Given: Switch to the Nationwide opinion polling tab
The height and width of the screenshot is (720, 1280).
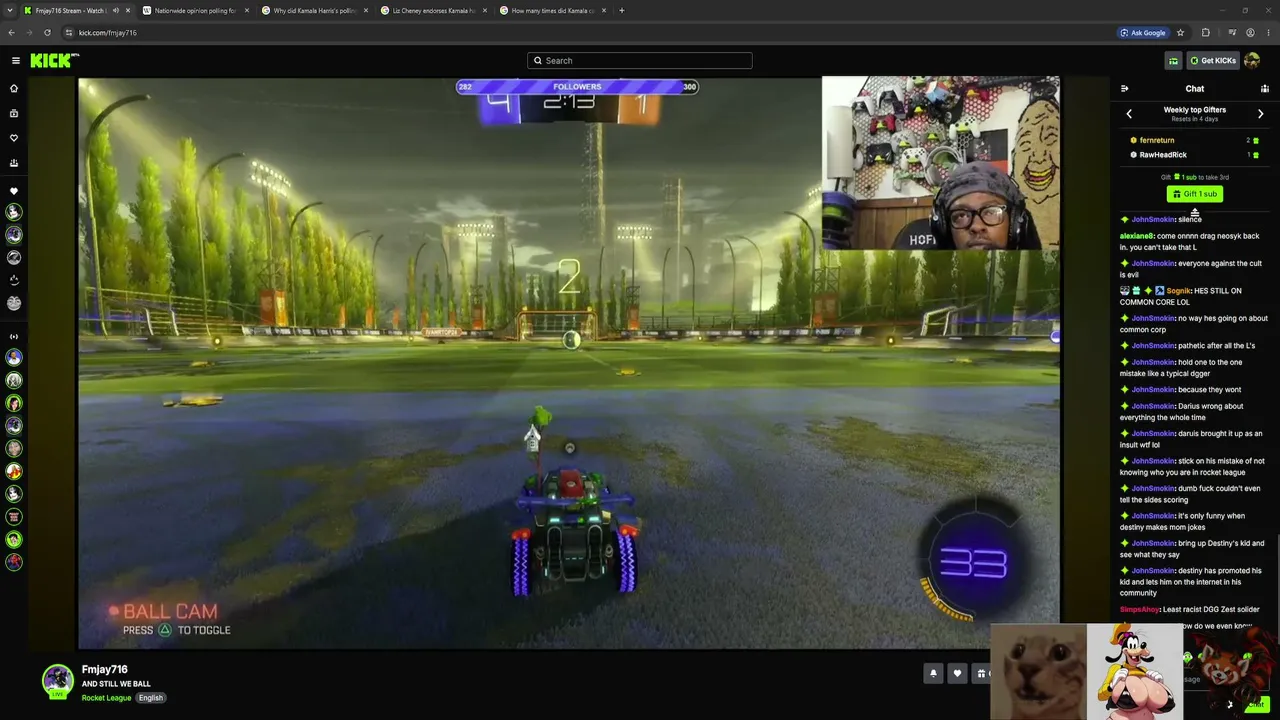Looking at the screenshot, I should [195, 10].
